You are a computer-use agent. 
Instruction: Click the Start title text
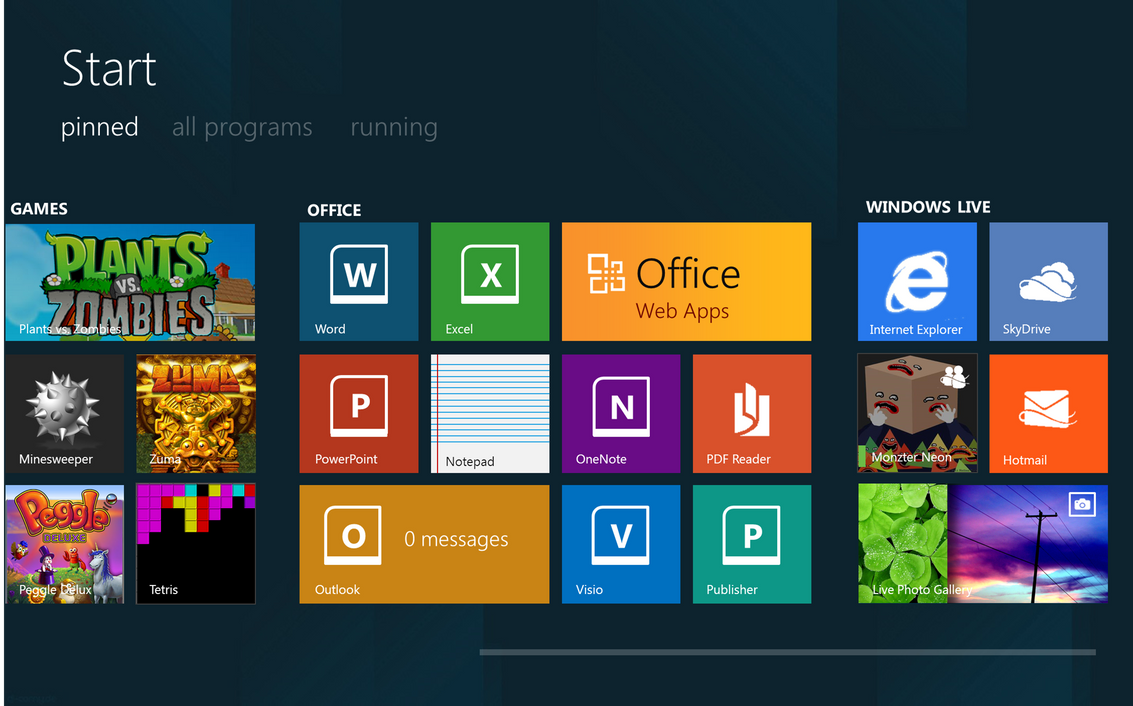click(109, 69)
